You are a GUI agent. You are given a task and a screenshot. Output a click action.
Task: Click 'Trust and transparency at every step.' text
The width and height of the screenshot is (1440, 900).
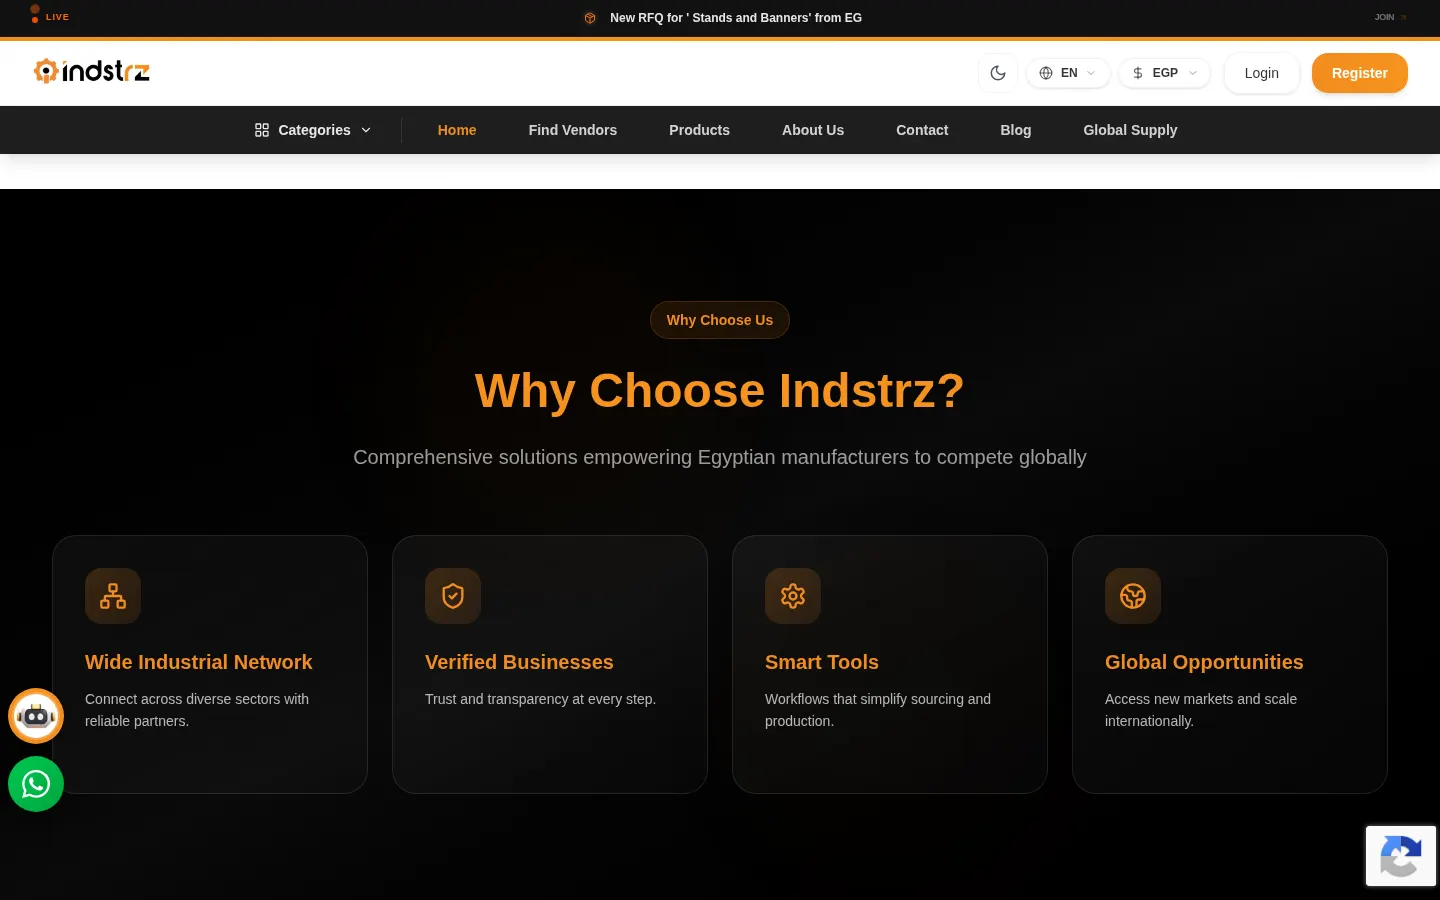coord(540,699)
